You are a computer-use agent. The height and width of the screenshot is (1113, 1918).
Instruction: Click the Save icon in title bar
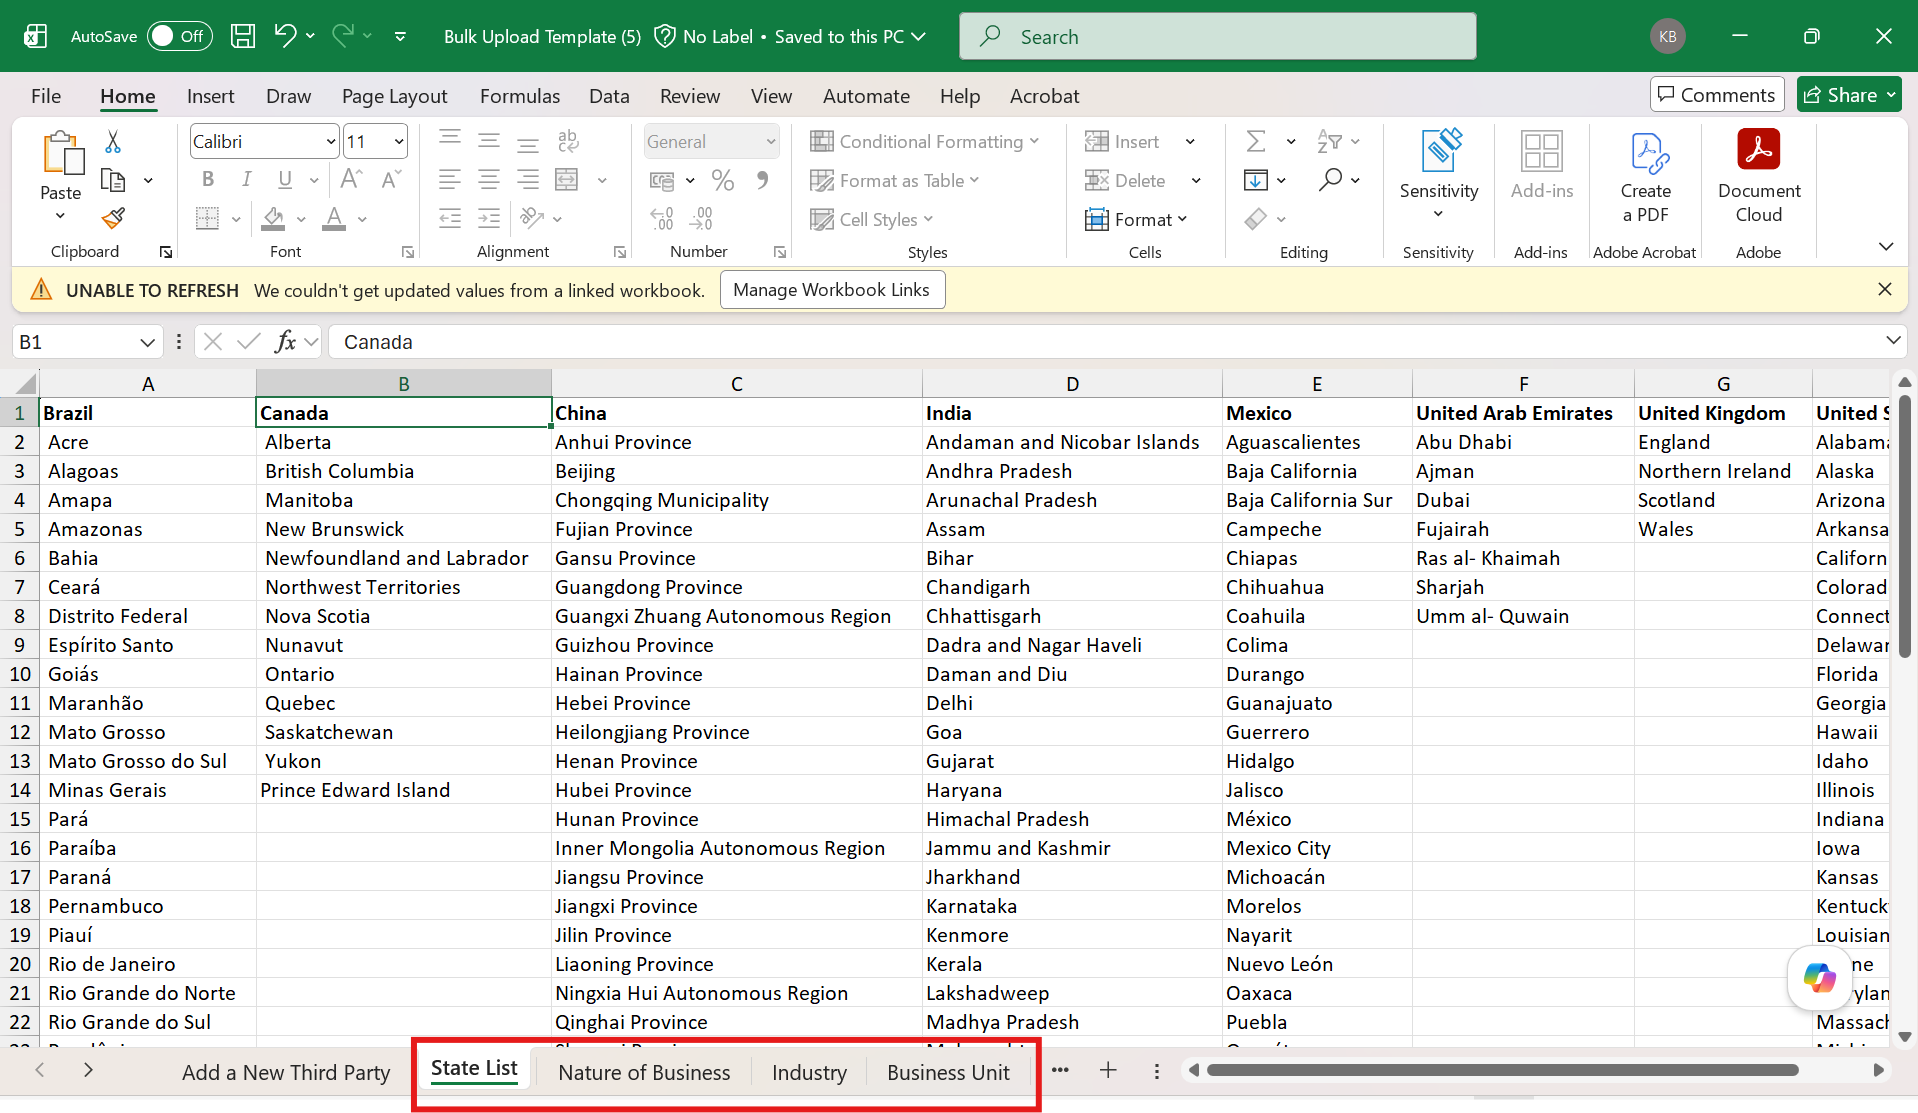(243, 37)
